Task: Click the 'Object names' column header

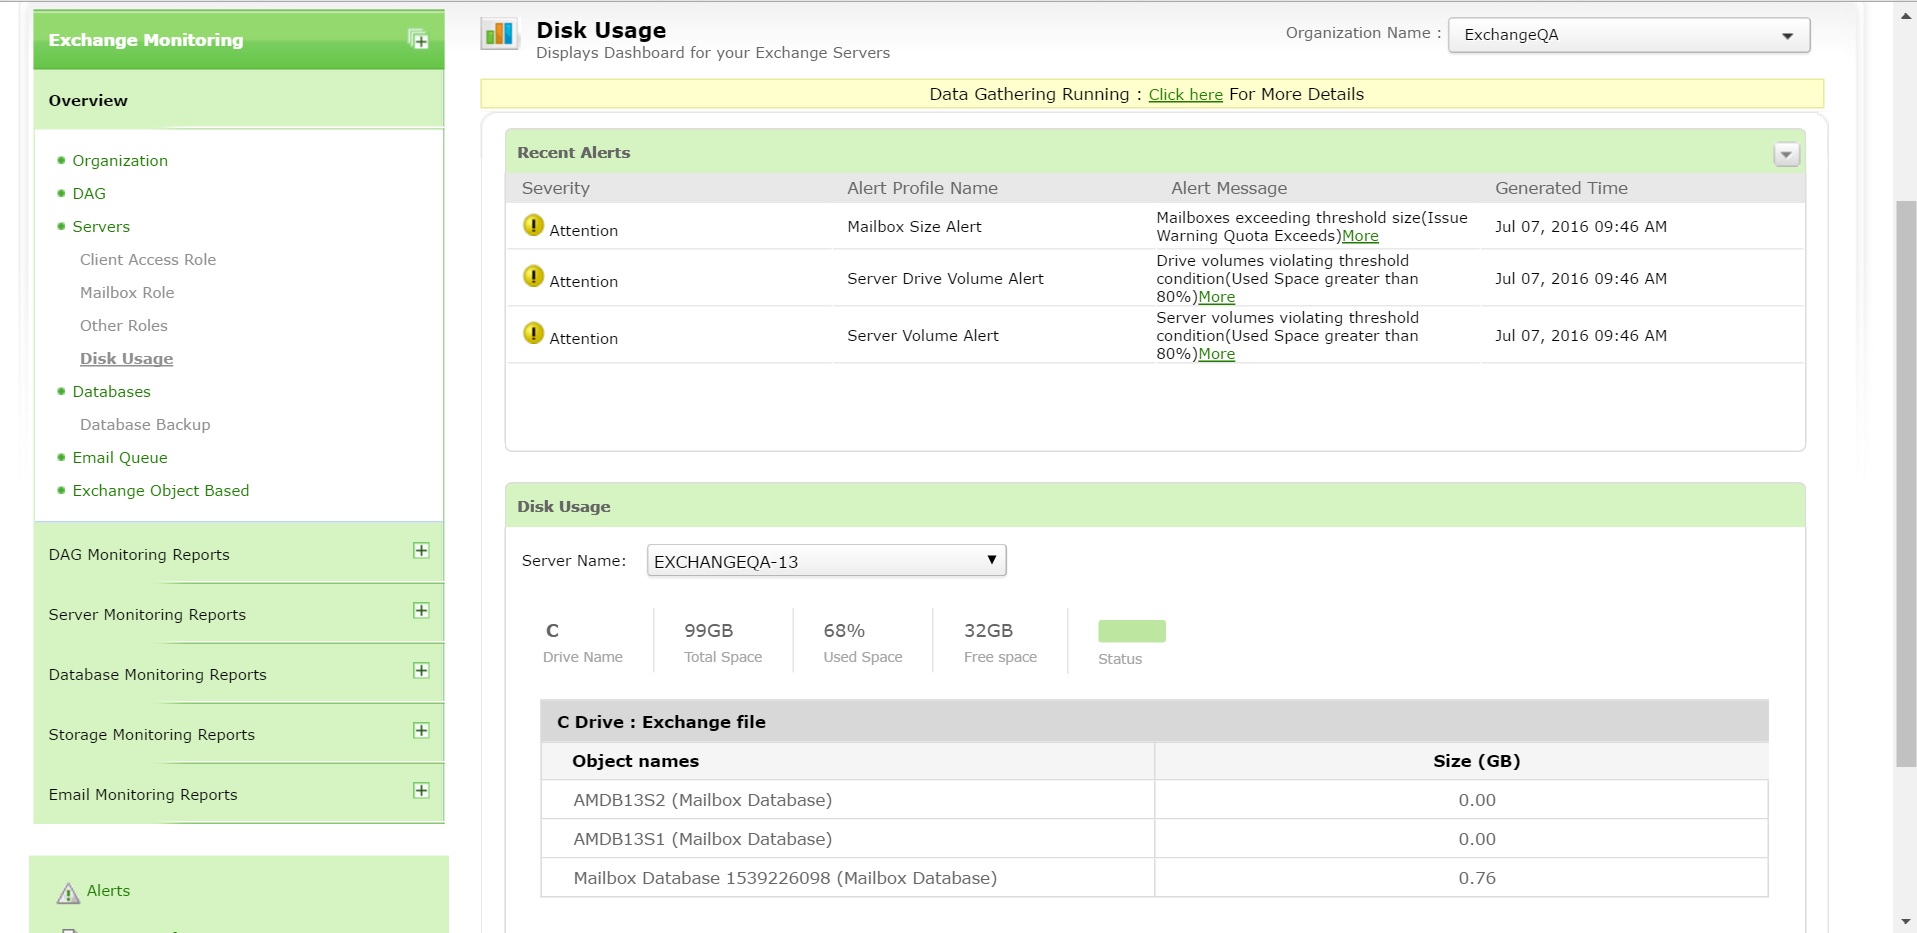Action: click(x=635, y=761)
